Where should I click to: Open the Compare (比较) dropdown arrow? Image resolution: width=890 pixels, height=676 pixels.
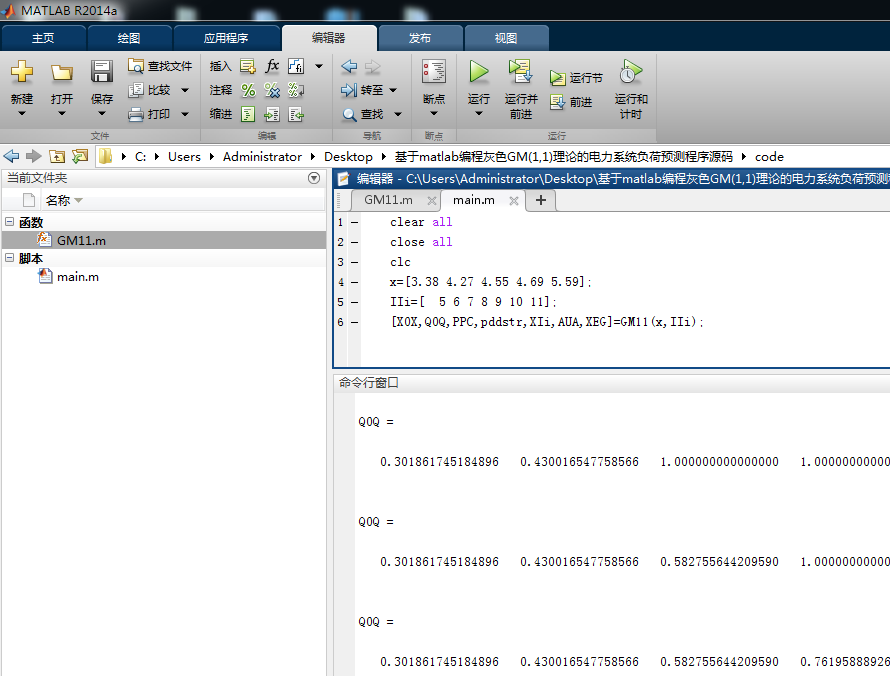tap(185, 90)
